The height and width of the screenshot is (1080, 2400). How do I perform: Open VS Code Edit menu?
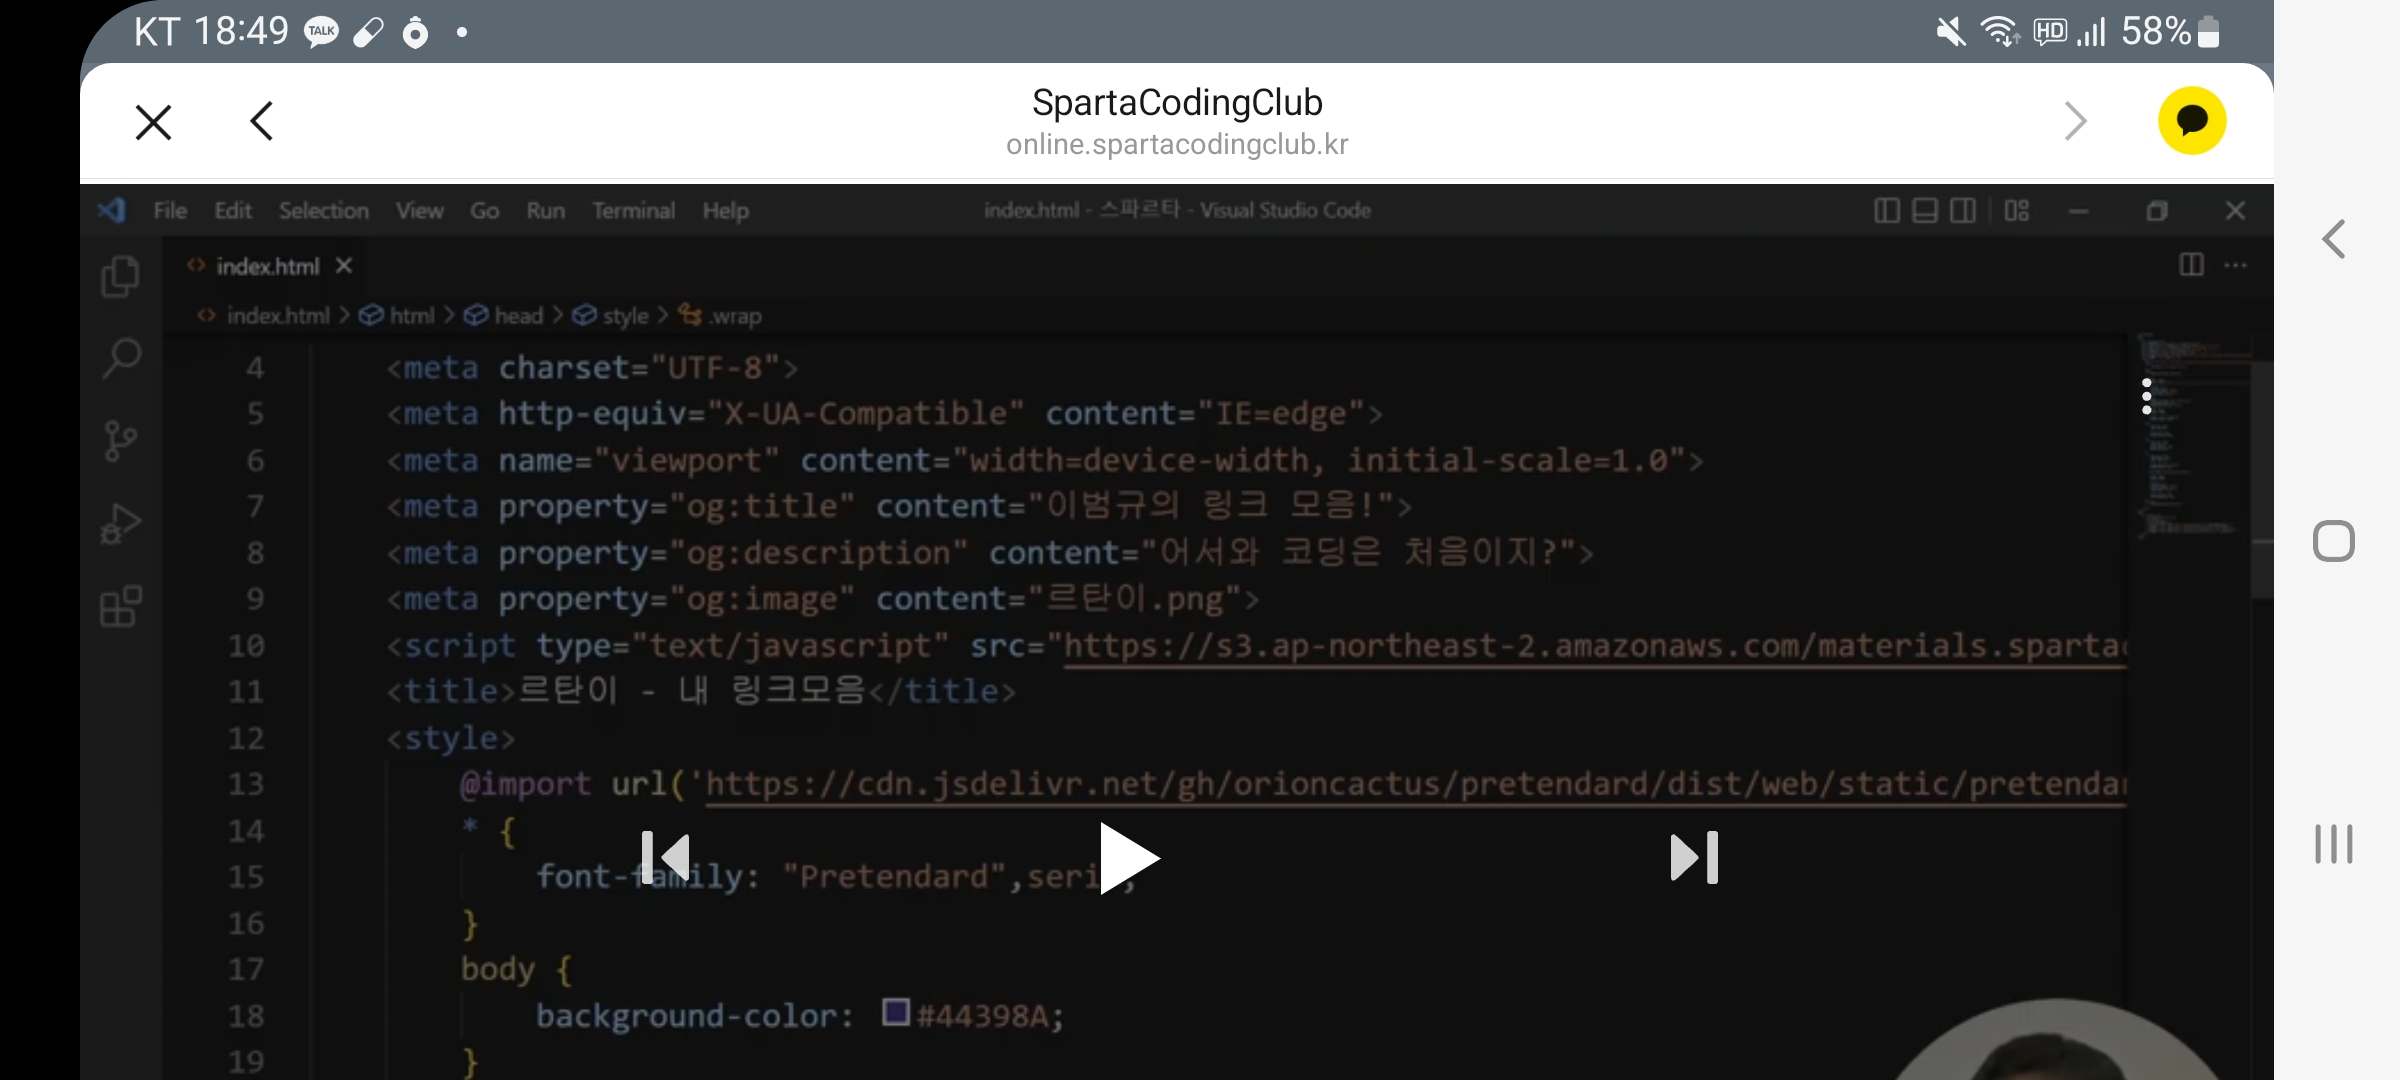coord(233,211)
